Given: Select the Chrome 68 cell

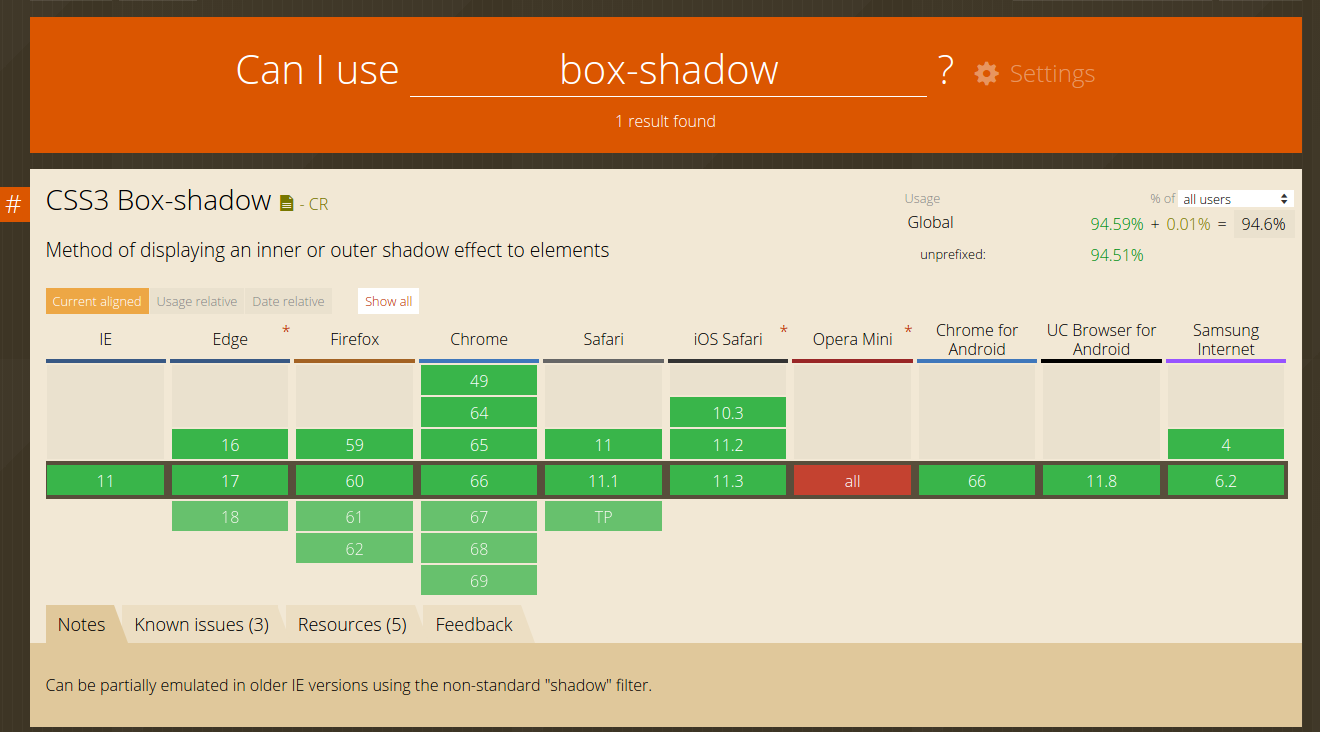Looking at the screenshot, I should pyautogui.click(x=479, y=549).
